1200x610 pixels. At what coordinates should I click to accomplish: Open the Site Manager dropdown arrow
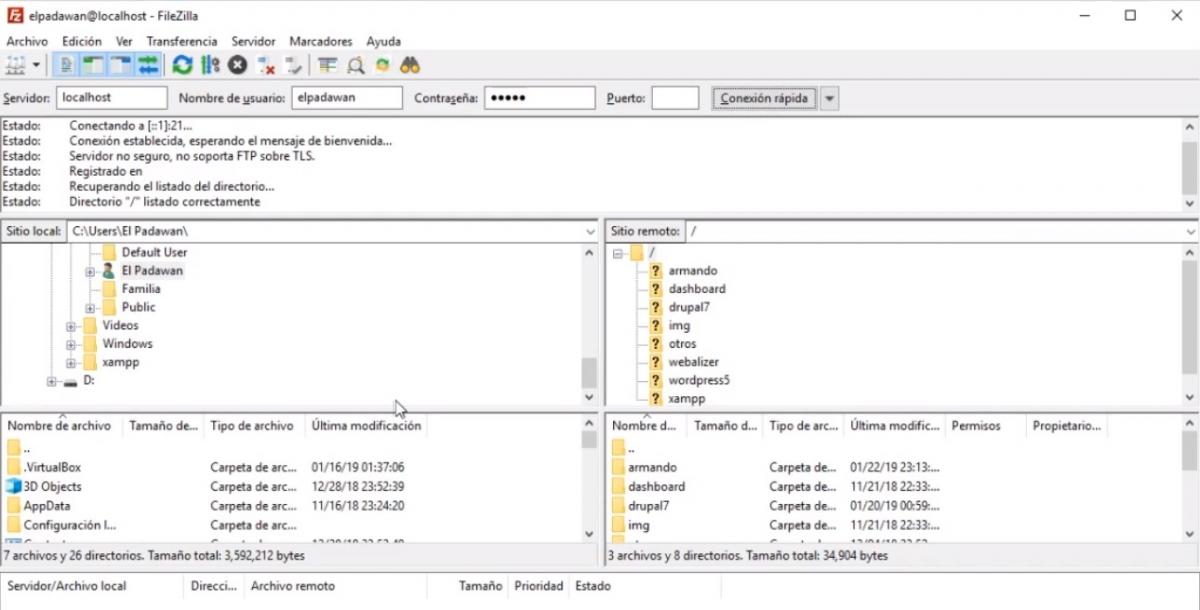pos(37,66)
